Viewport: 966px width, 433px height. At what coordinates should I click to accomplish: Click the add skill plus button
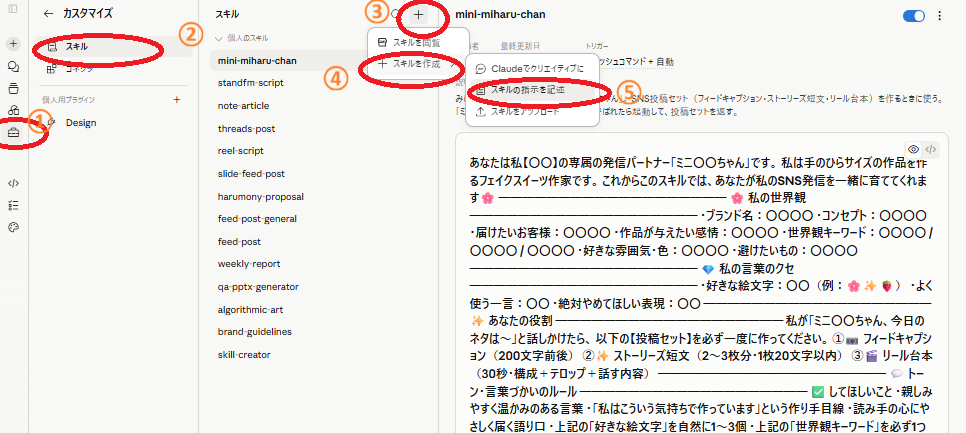(x=418, y=15)
